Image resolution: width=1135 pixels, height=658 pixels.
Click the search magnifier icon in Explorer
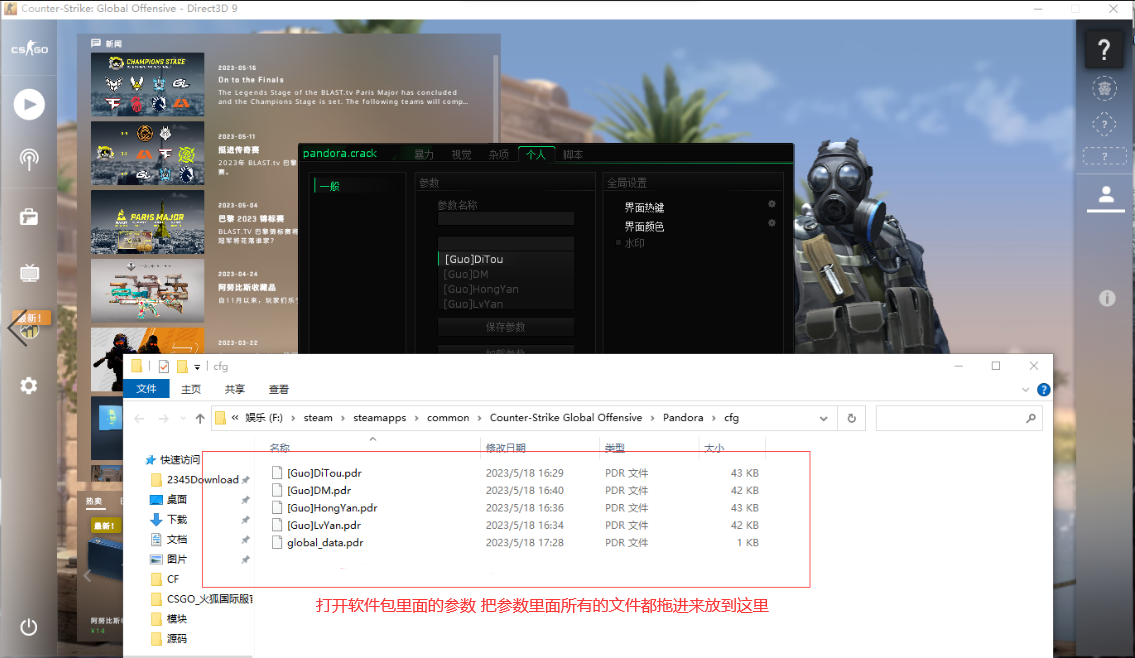pos(1031,418)
